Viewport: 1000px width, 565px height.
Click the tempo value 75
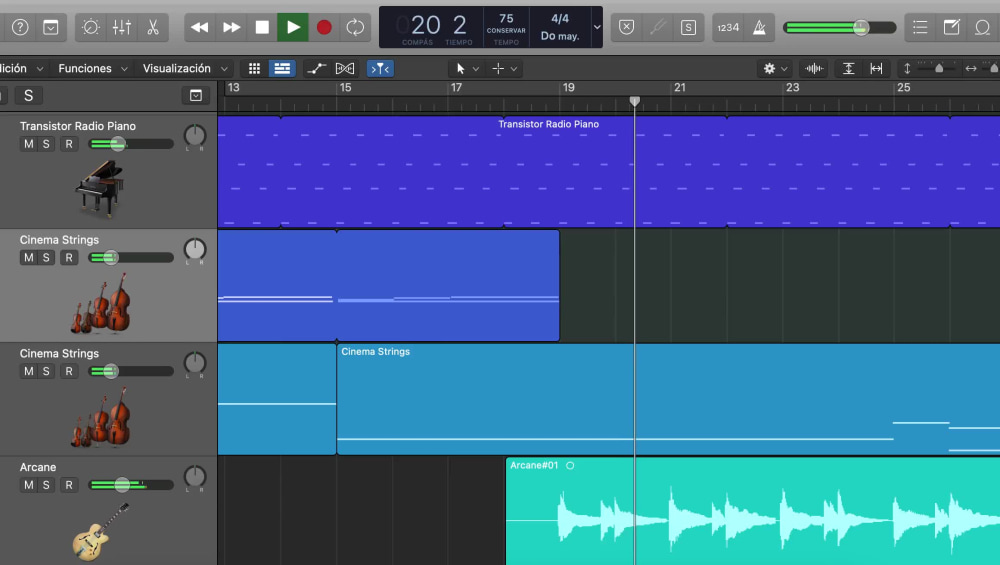coord(506,18)
